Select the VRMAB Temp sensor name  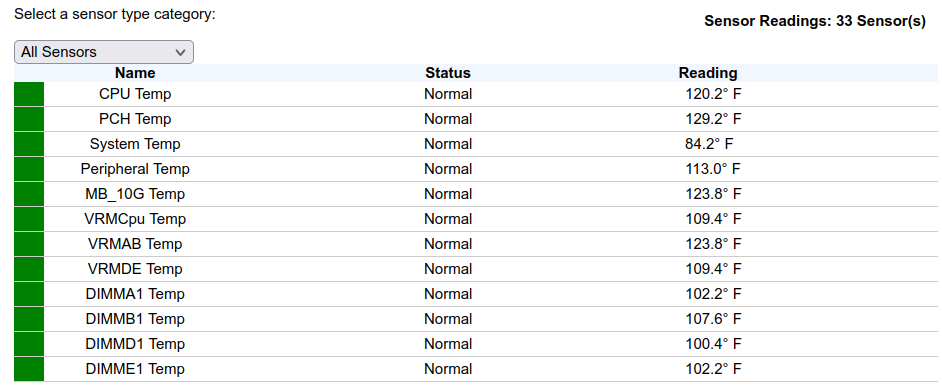135,244
